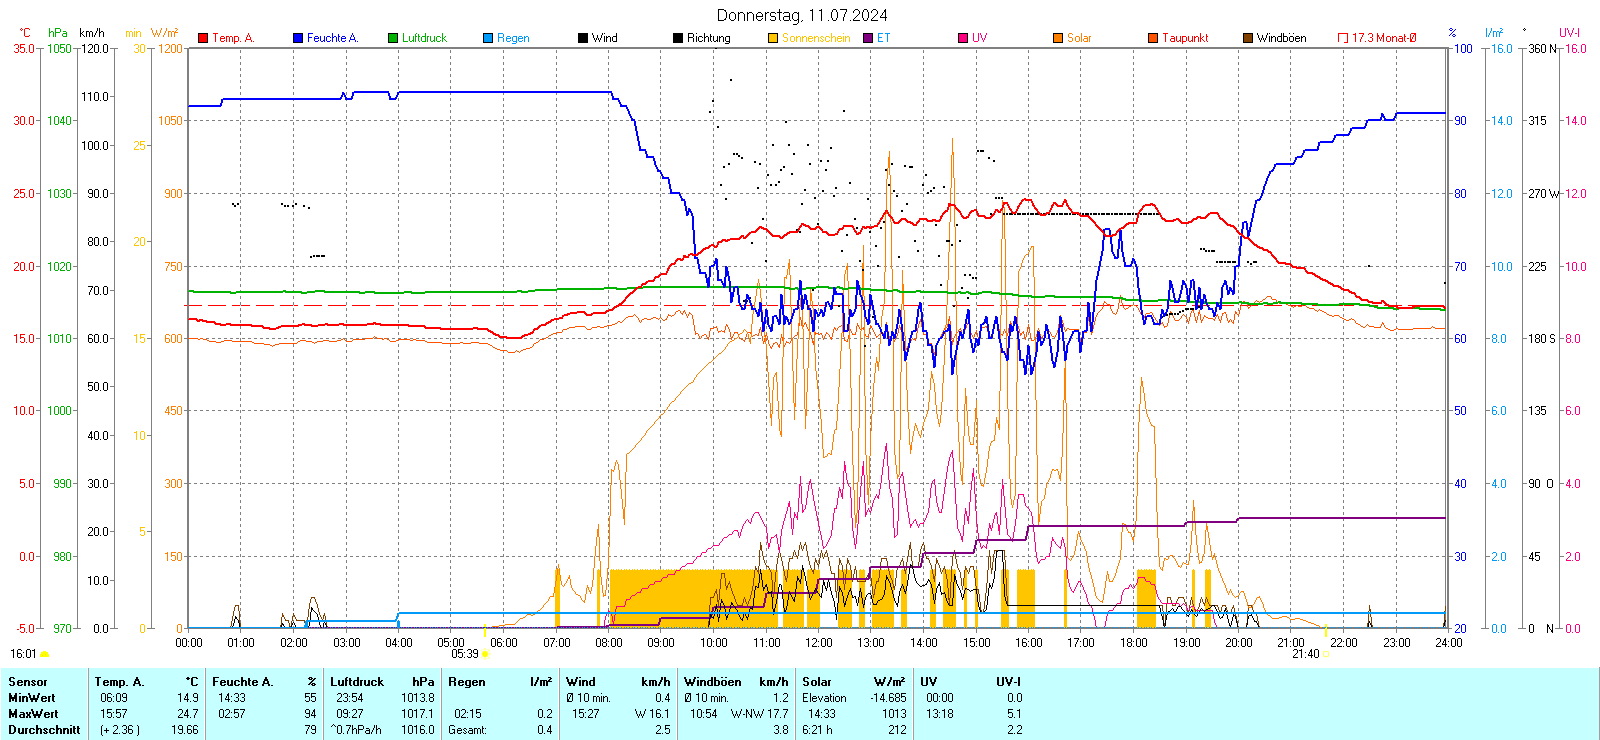This screenshot has width=1600, height=740.
Task: Click the red Temp. A. legend square
Action: 203,38
